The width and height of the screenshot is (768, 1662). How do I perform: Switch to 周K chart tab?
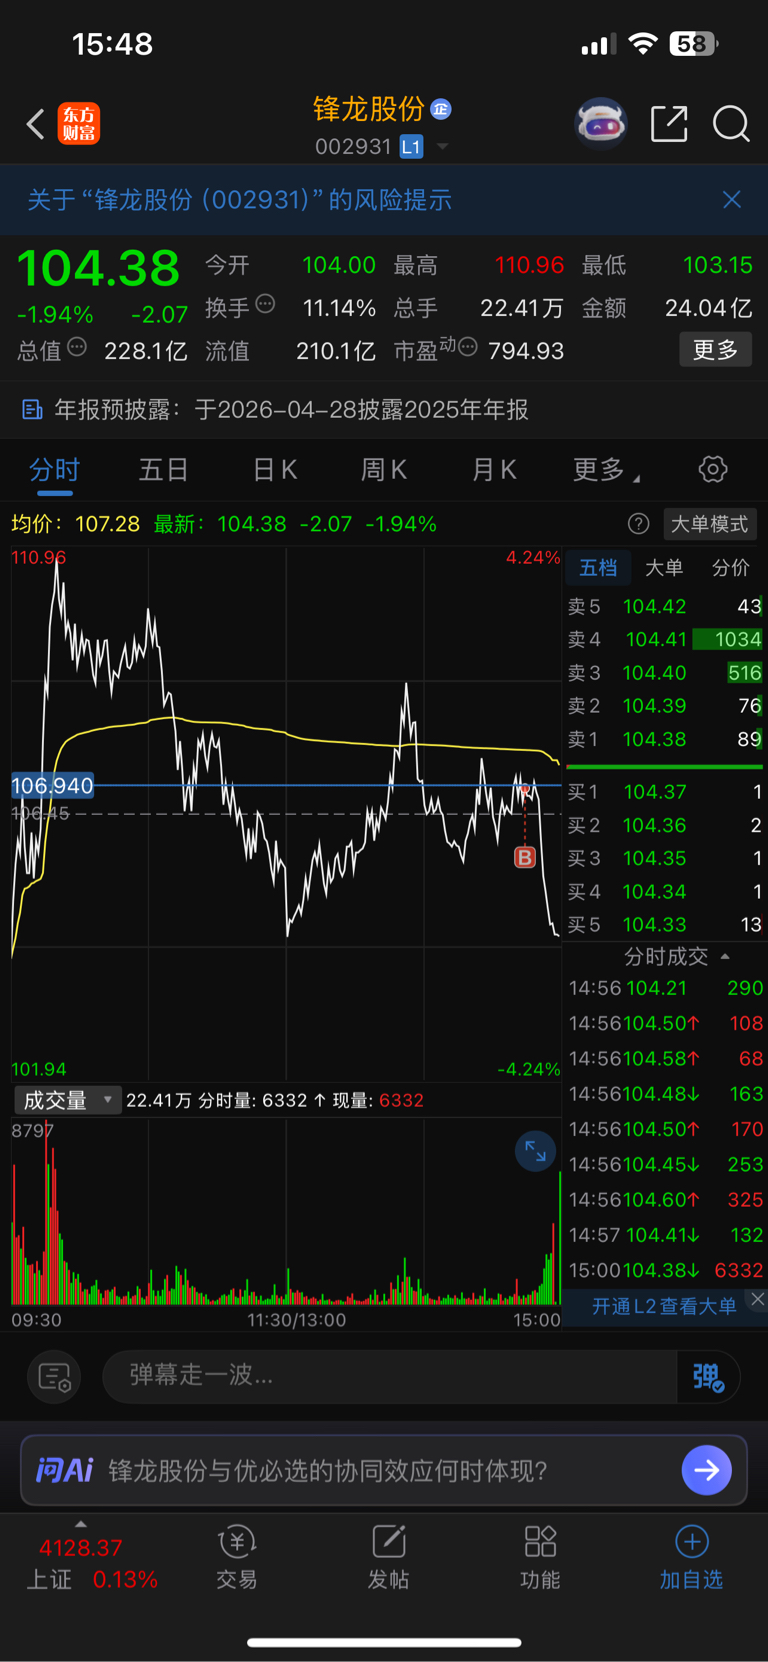pyautogui.click(x=384, y=470)
